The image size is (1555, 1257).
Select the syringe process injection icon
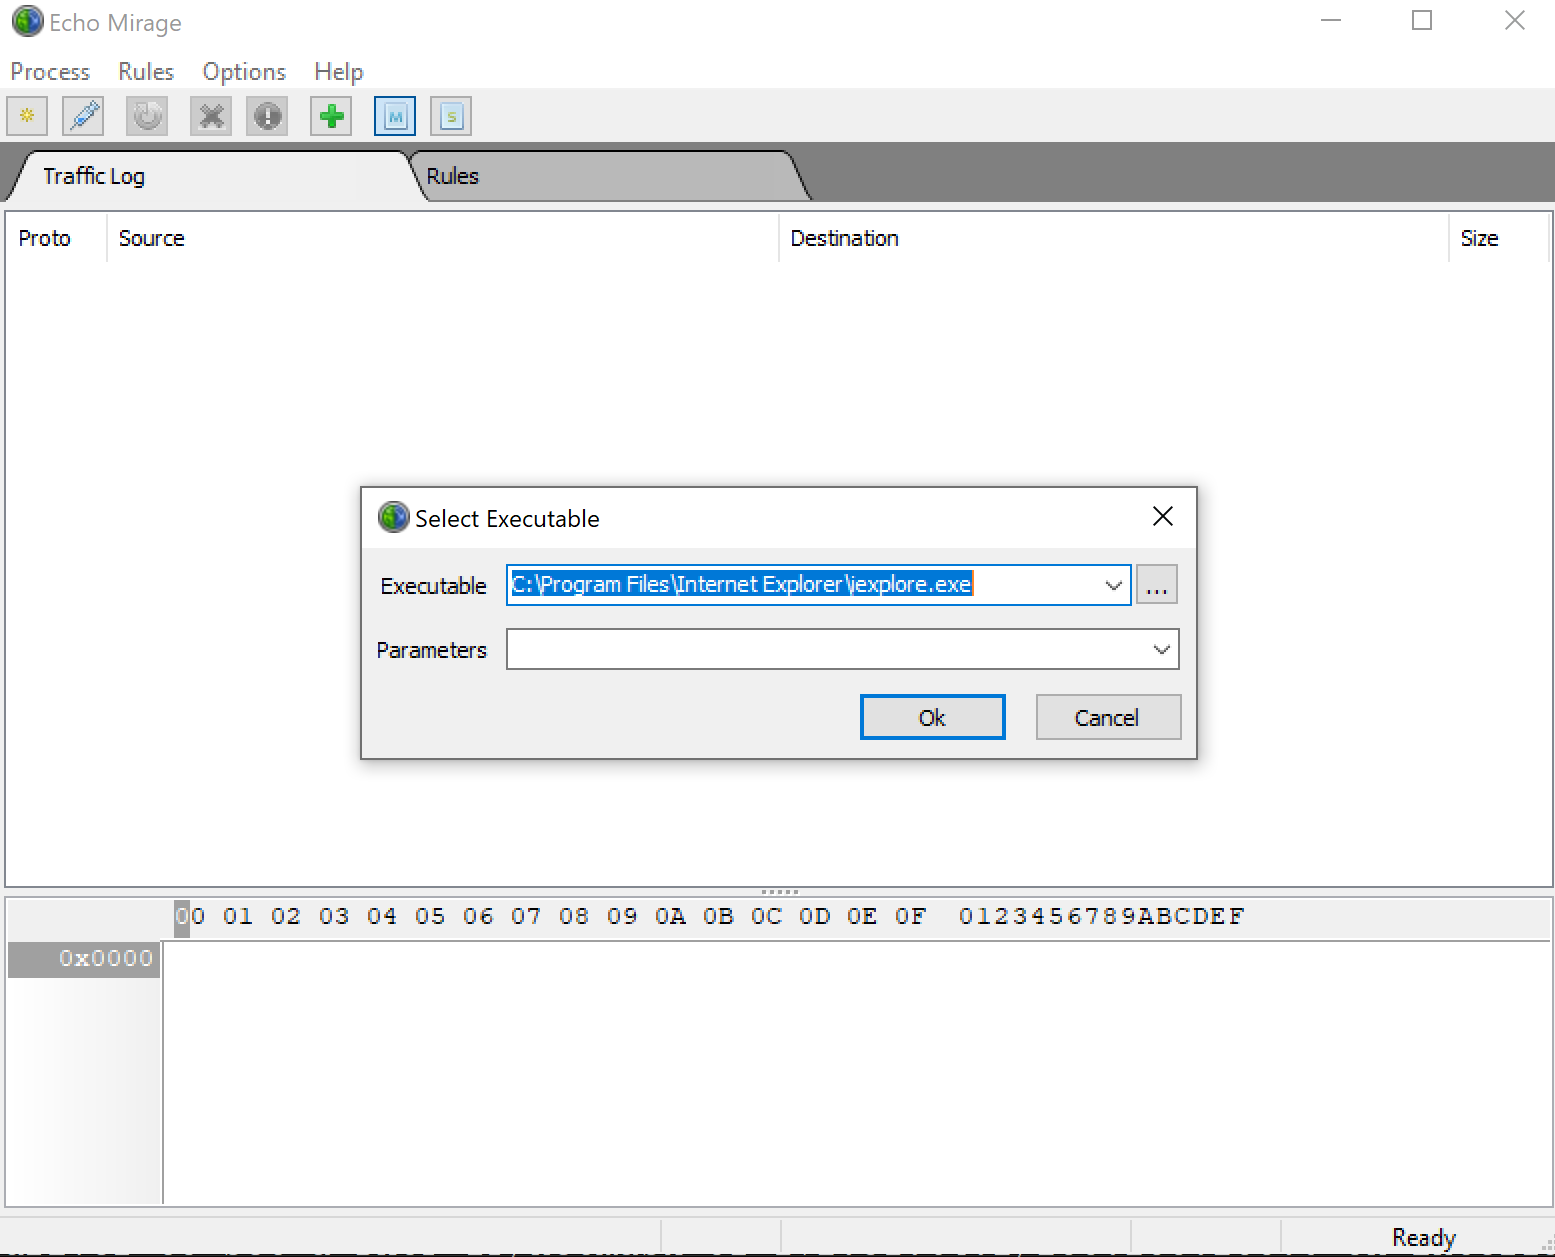(82, 115)
